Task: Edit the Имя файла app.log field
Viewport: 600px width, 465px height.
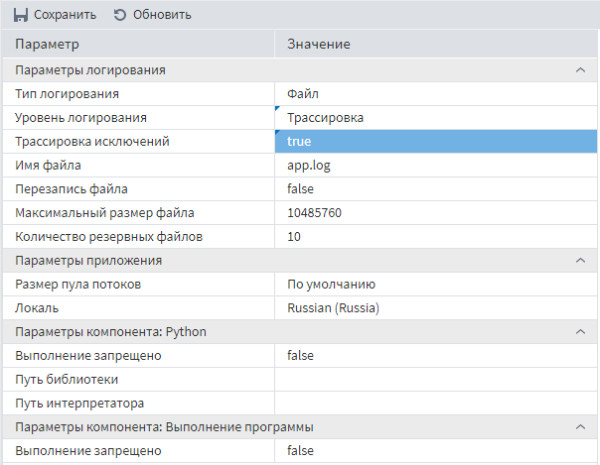Action: [436, 165]
